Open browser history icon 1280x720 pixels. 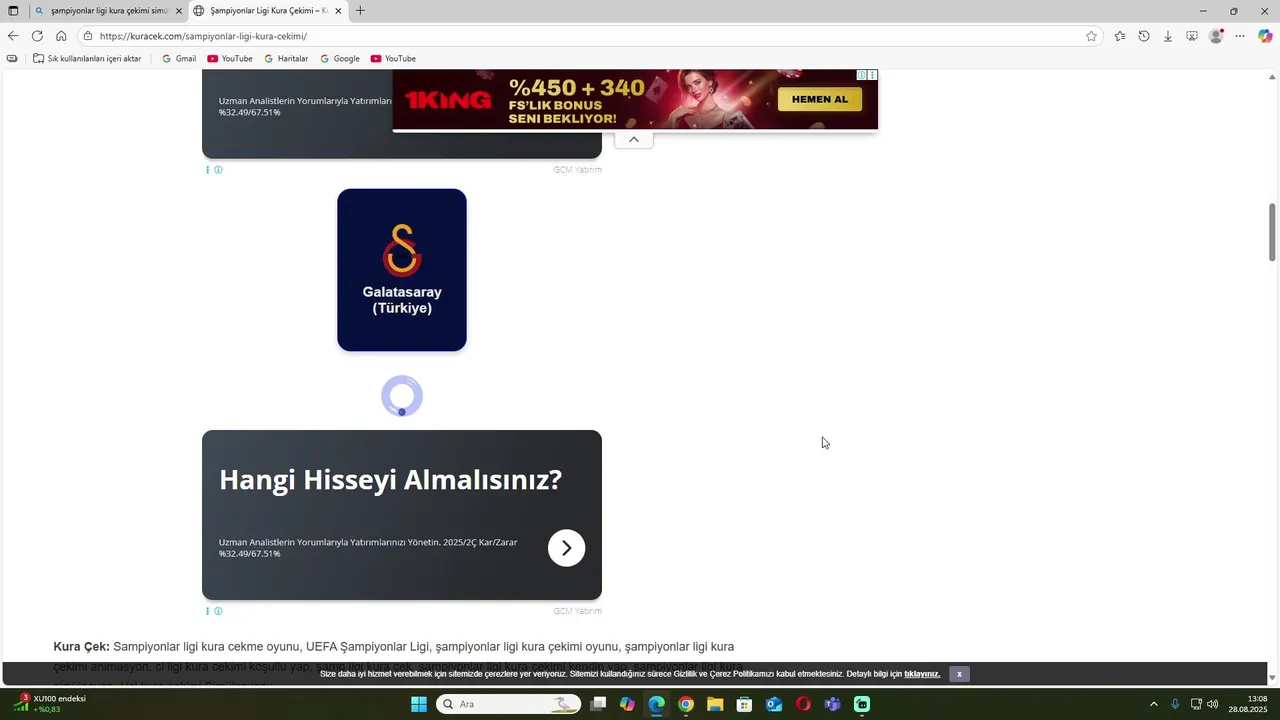[x=1144, y=36]
